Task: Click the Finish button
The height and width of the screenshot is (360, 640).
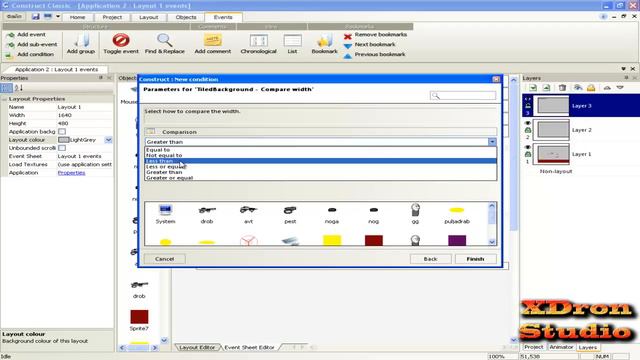Action: pyautogui.click(x=476, y=259)
